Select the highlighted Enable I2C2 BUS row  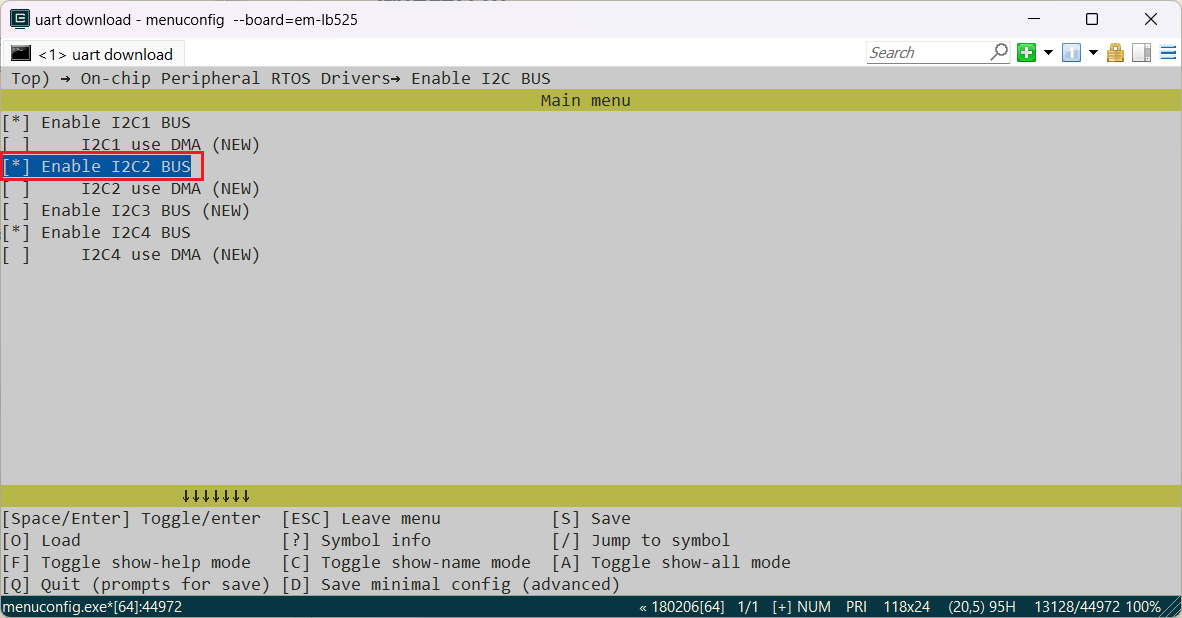click(x=98, y=166)
